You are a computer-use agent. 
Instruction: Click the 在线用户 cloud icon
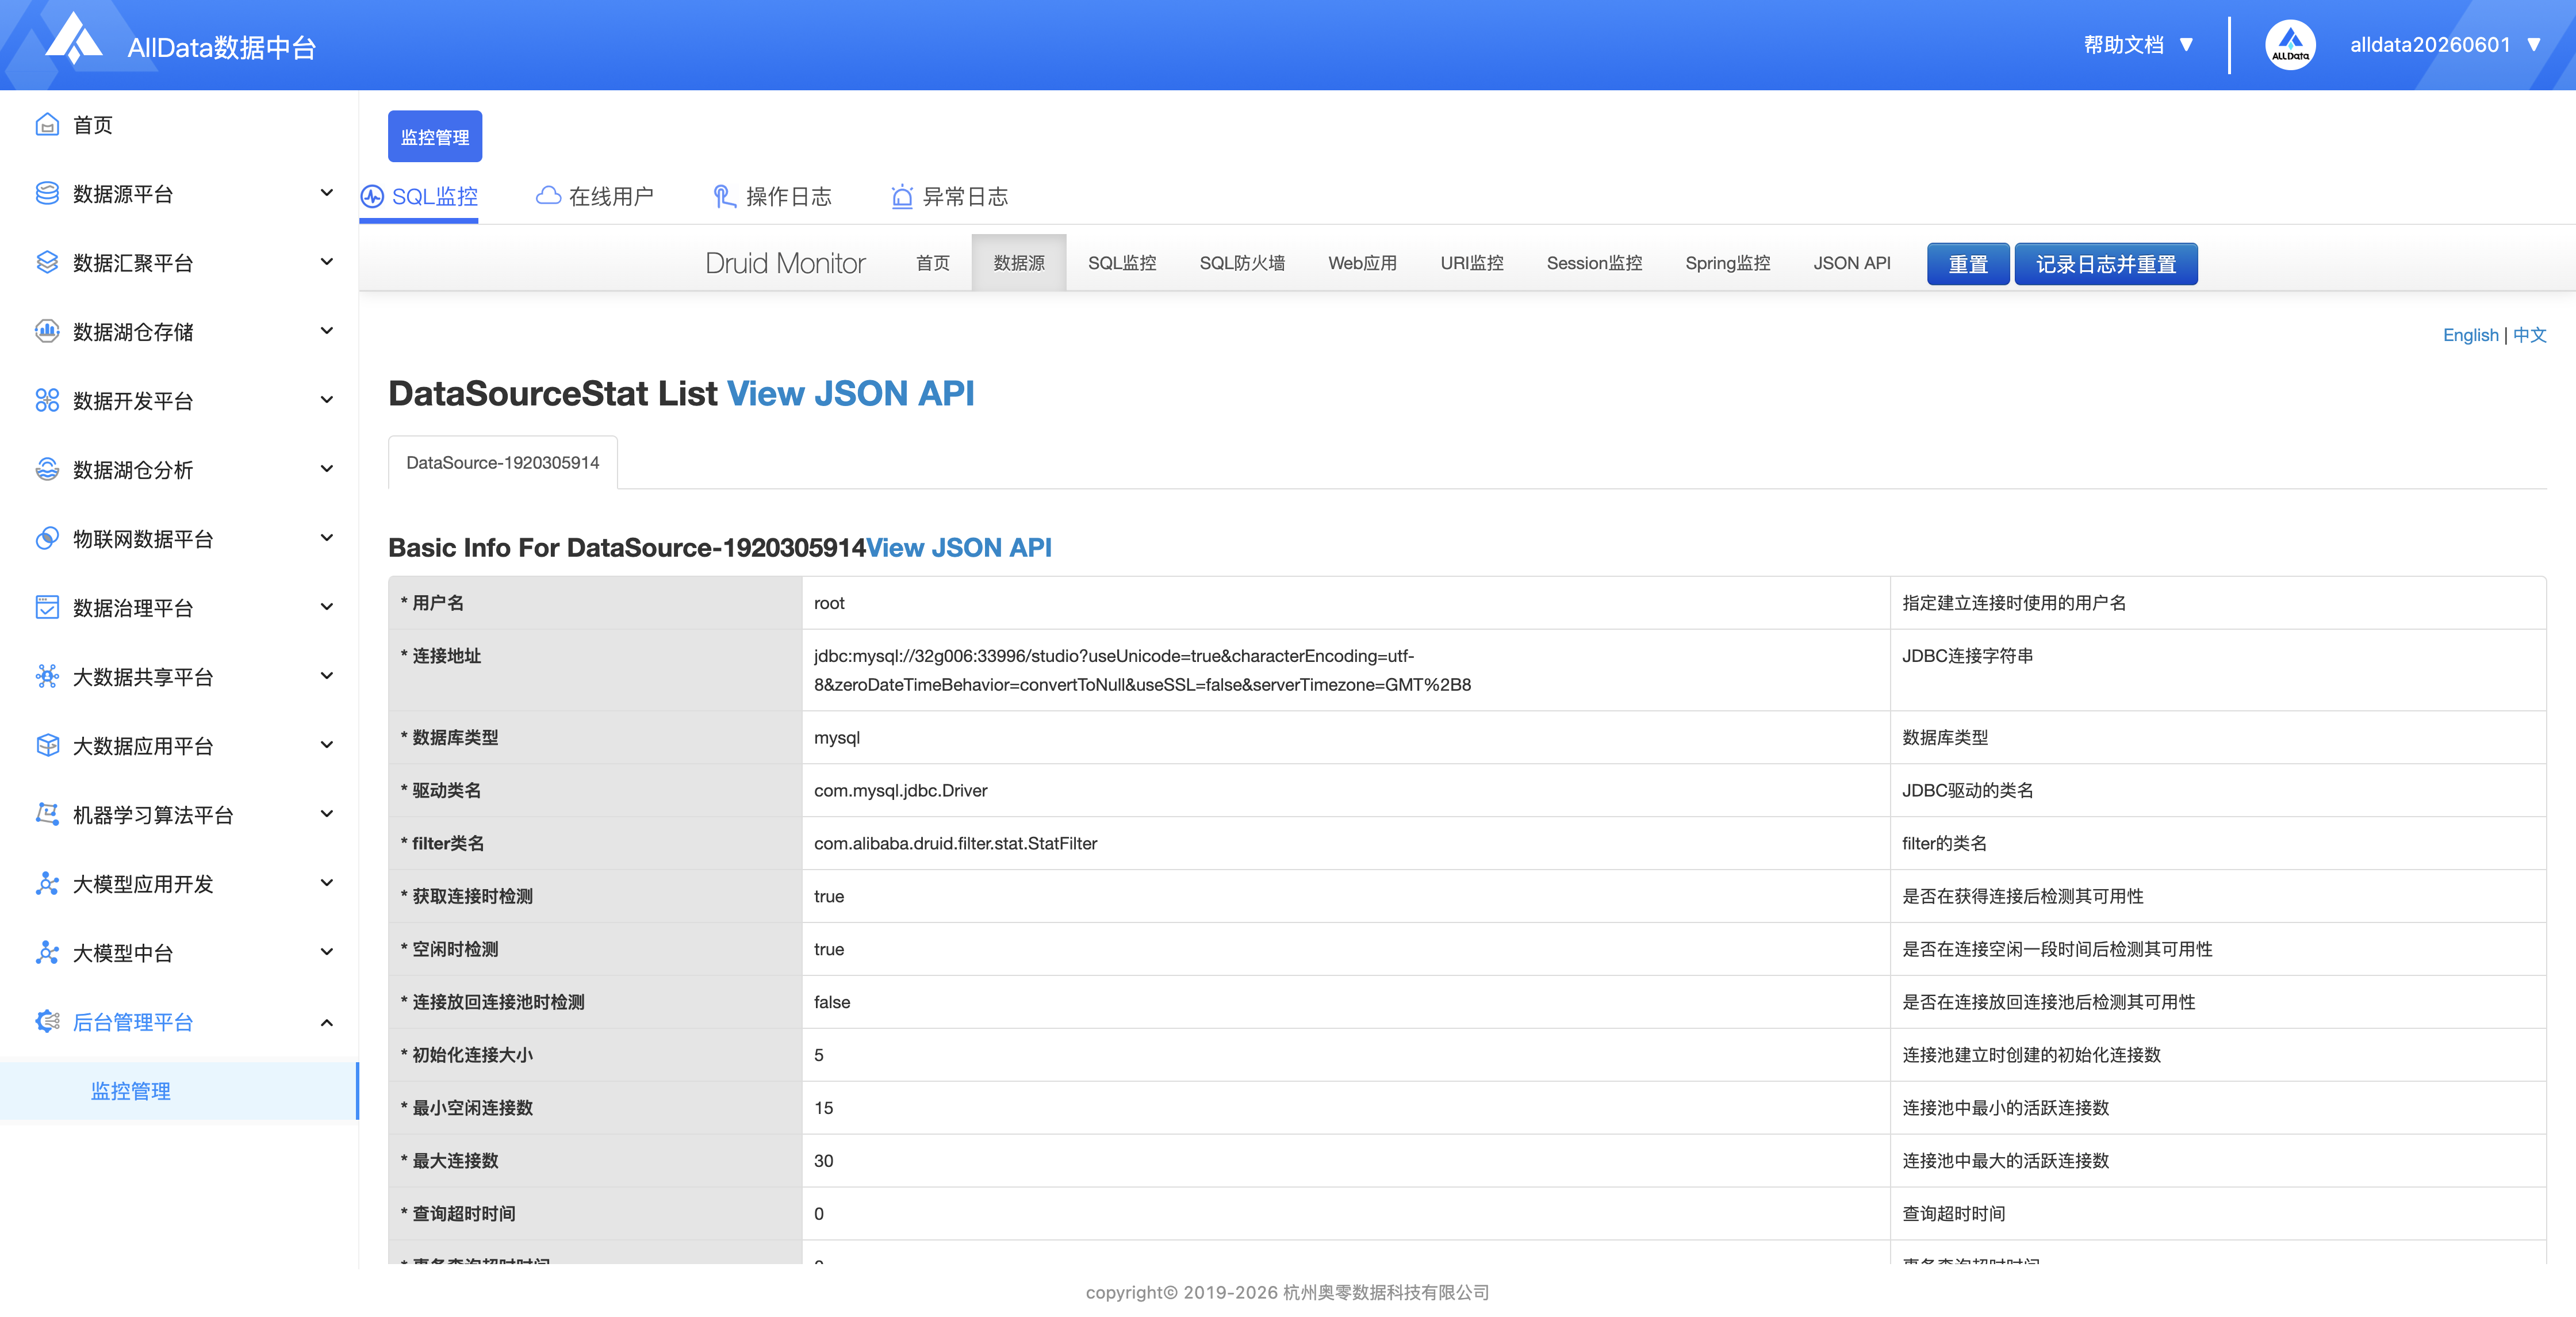pos(548,196)
